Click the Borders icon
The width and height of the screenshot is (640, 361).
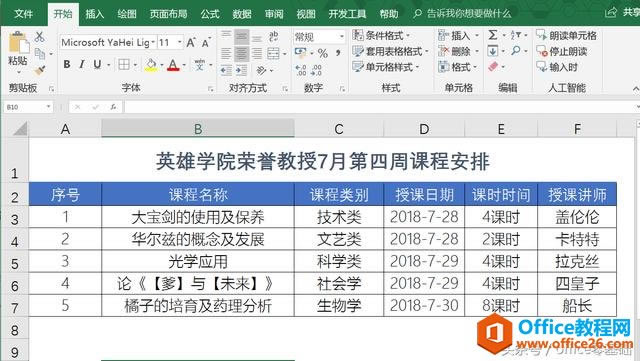tap(124, 64)
